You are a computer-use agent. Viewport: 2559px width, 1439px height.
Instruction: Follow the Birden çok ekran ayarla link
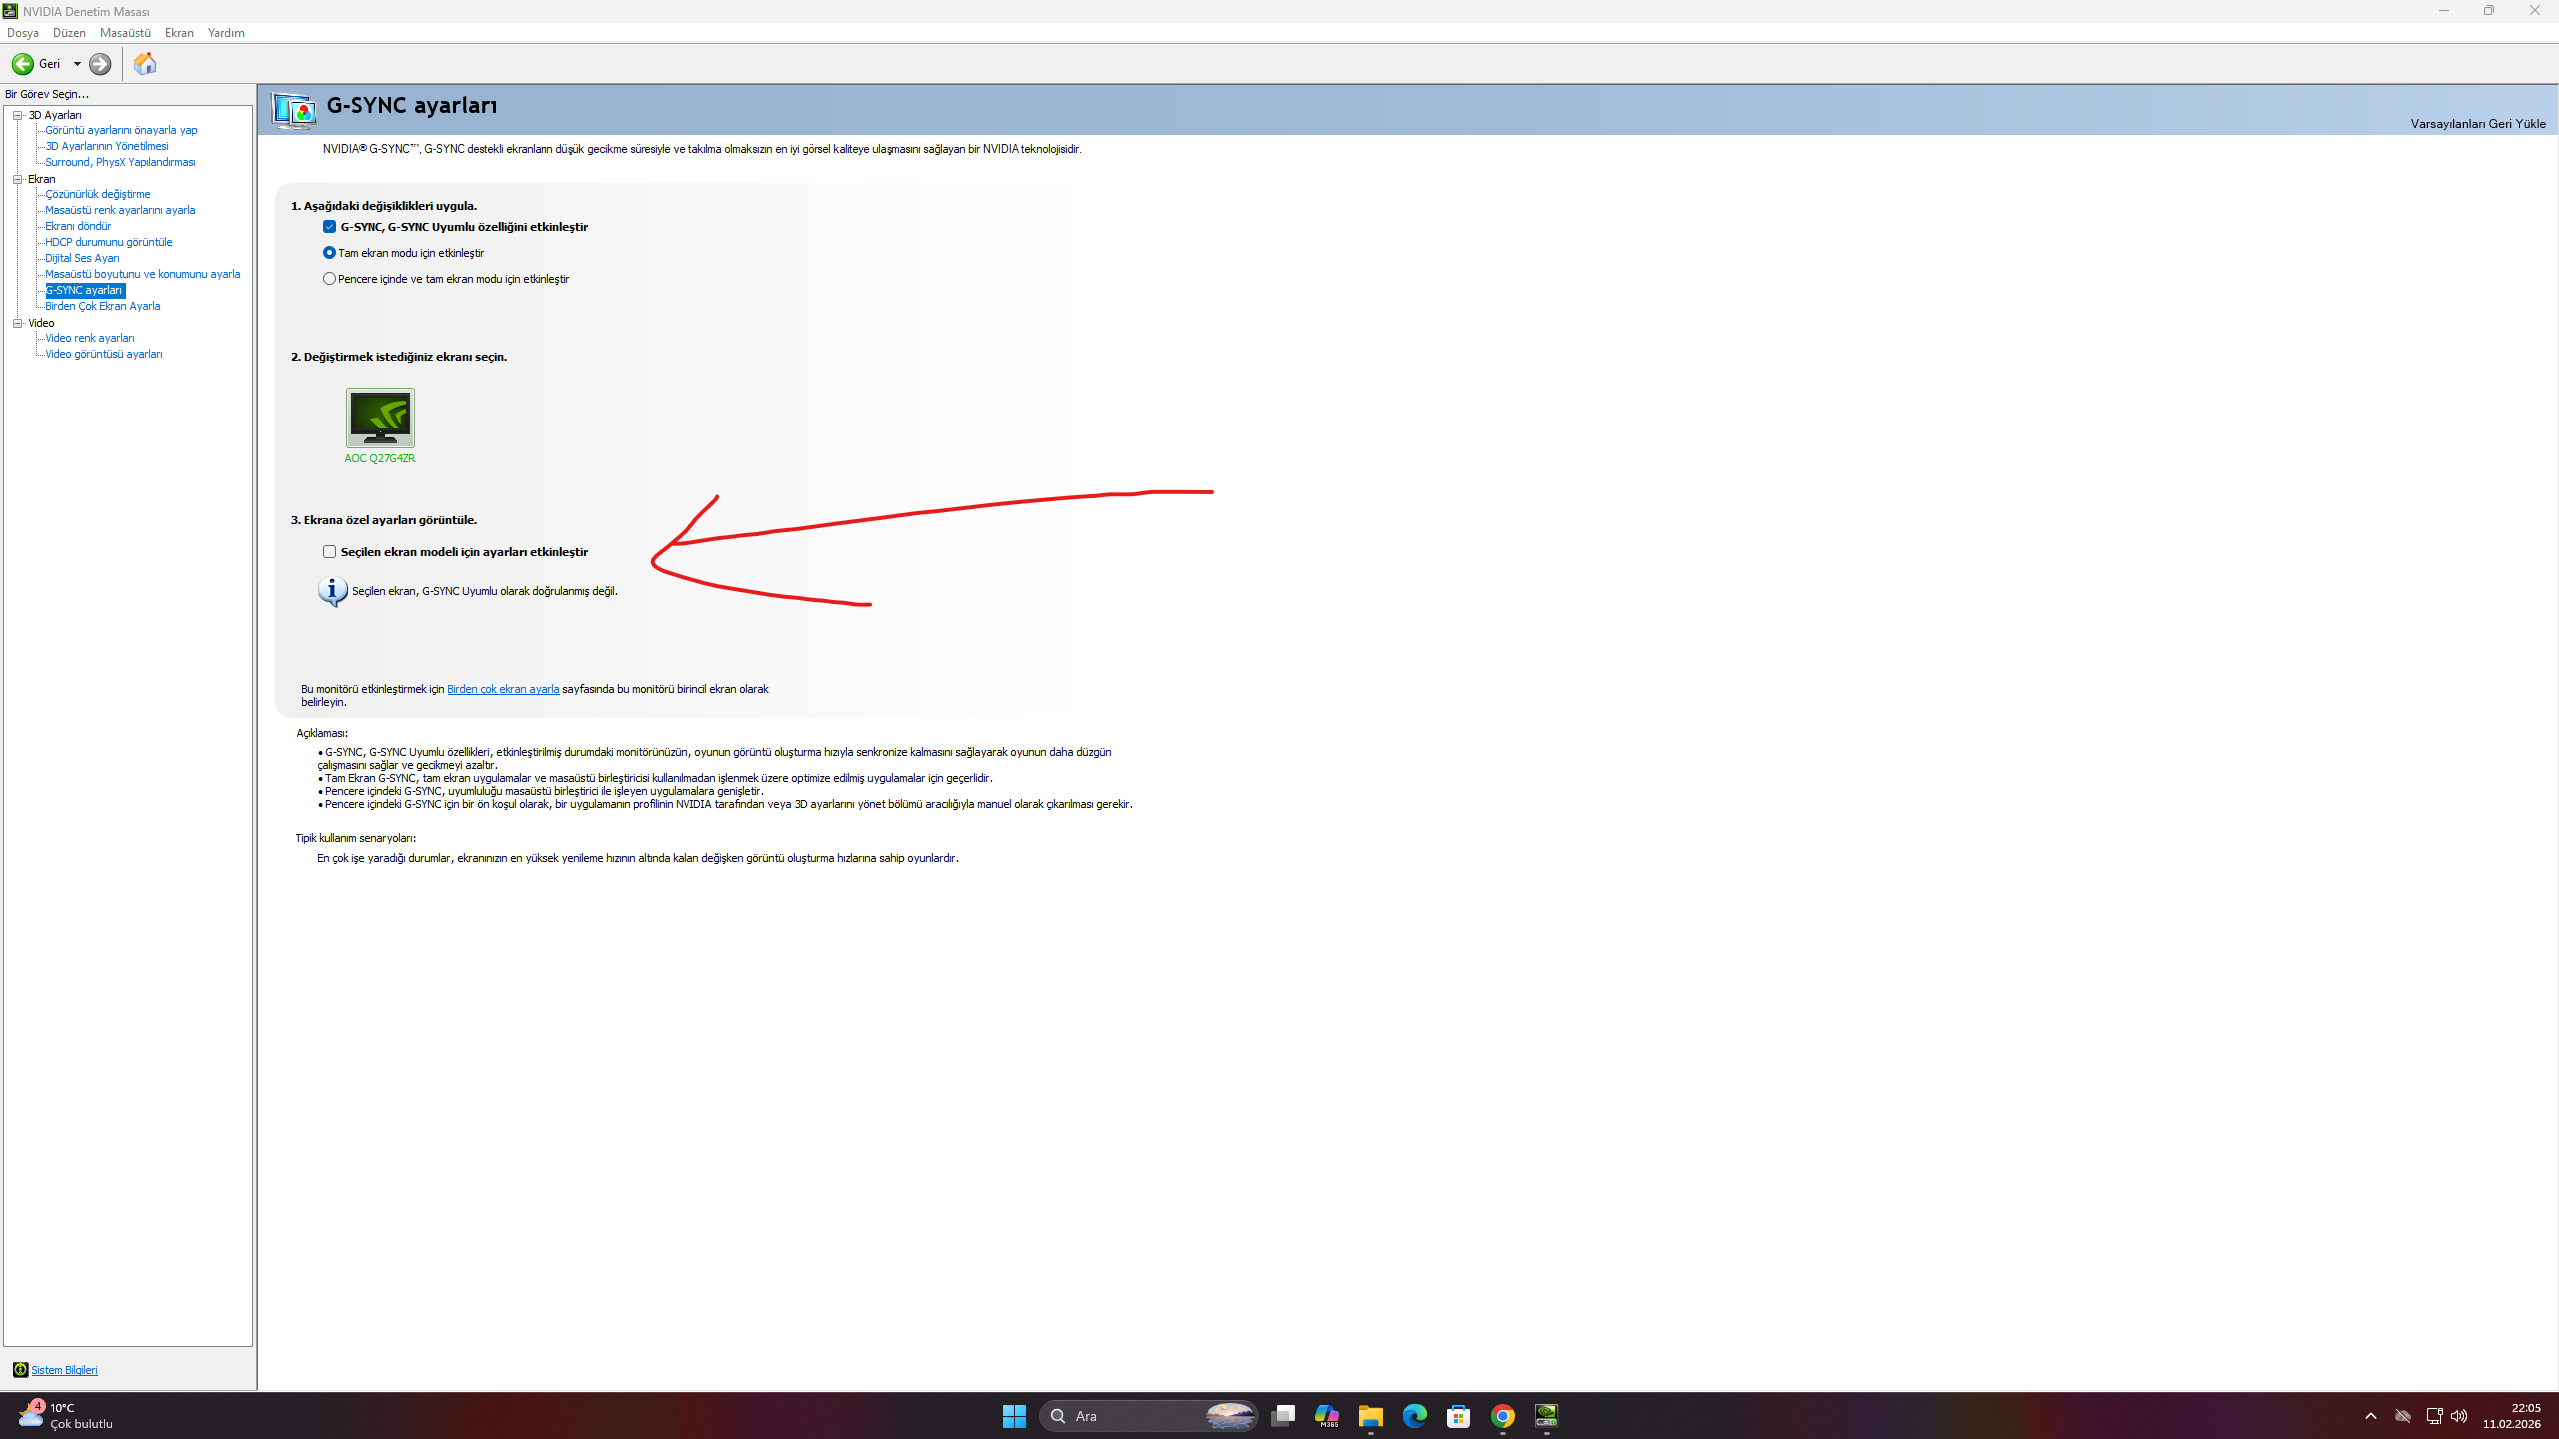503,689
